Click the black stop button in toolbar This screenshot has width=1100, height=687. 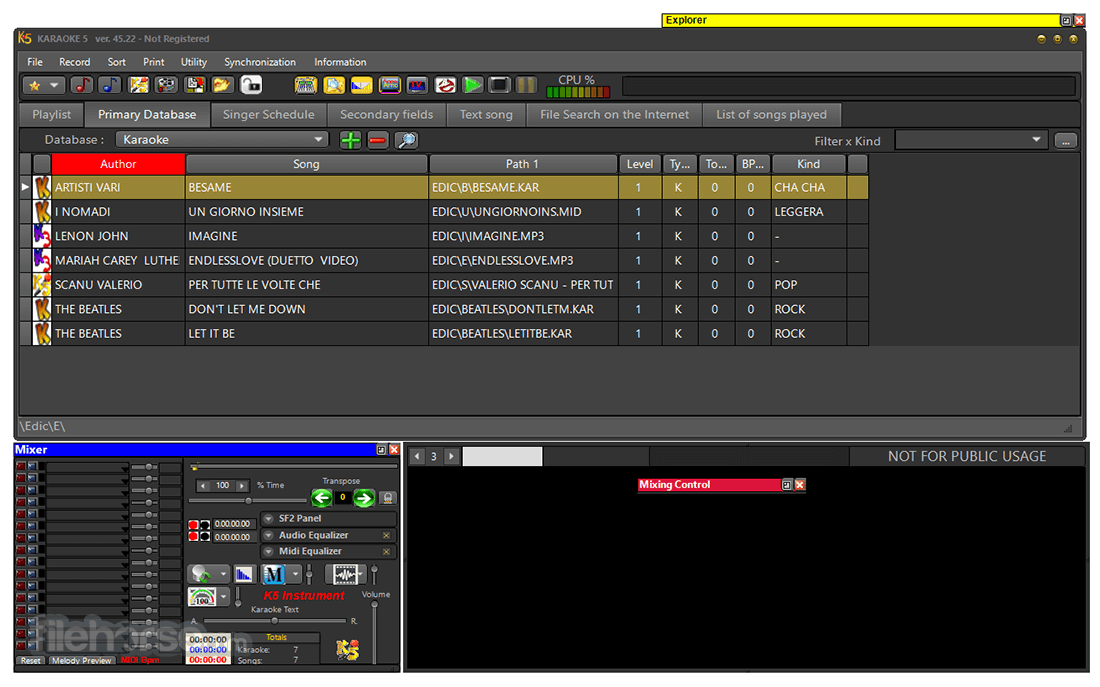(499, 86)
